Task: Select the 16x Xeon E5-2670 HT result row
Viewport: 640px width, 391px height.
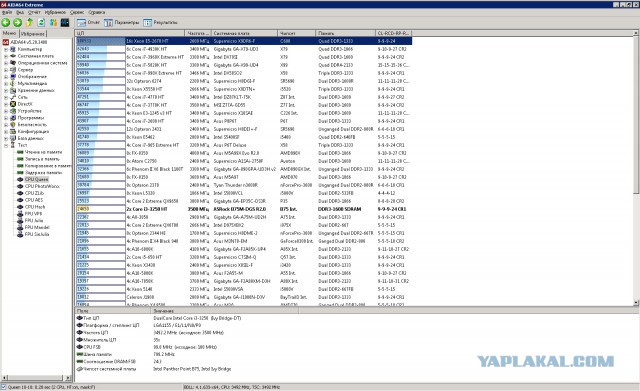Action: [x=244, y=41]
